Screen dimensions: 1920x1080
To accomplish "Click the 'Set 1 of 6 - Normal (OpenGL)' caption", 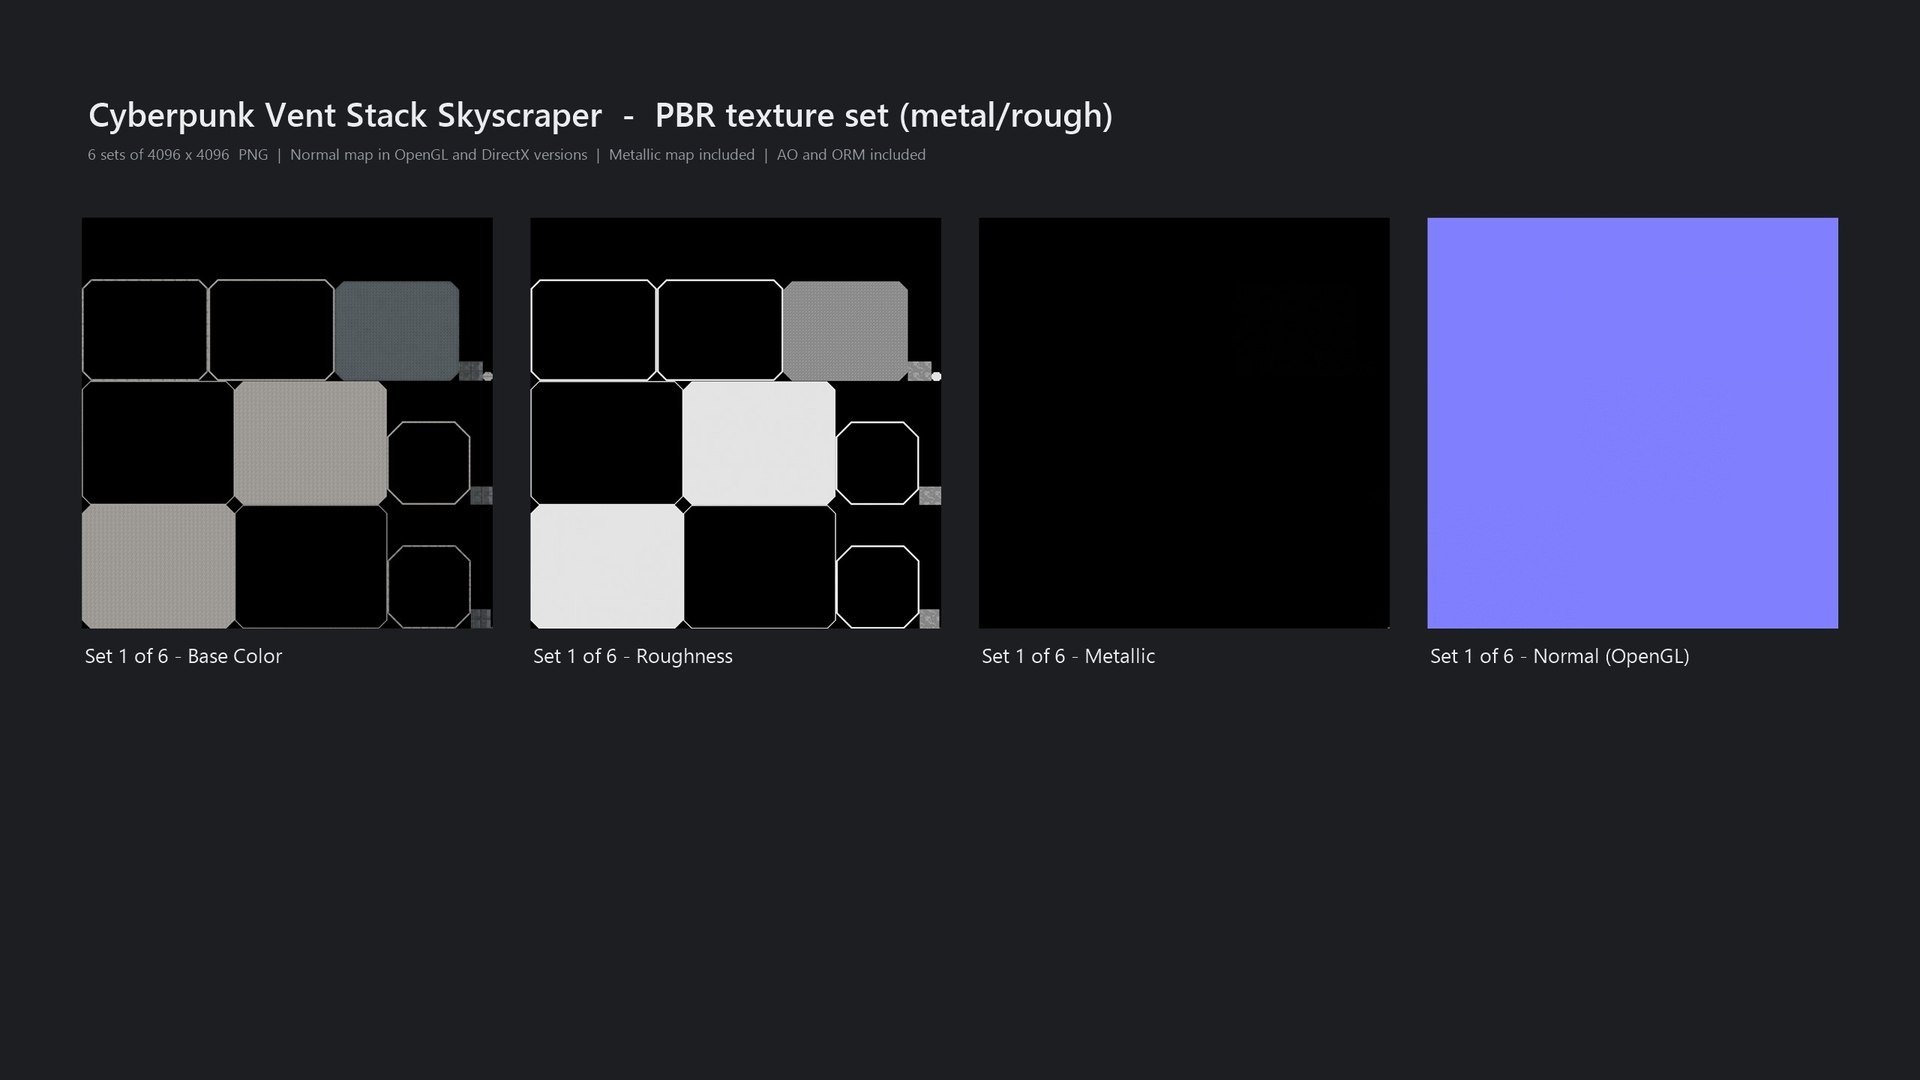I will [x=1560, y=656].
